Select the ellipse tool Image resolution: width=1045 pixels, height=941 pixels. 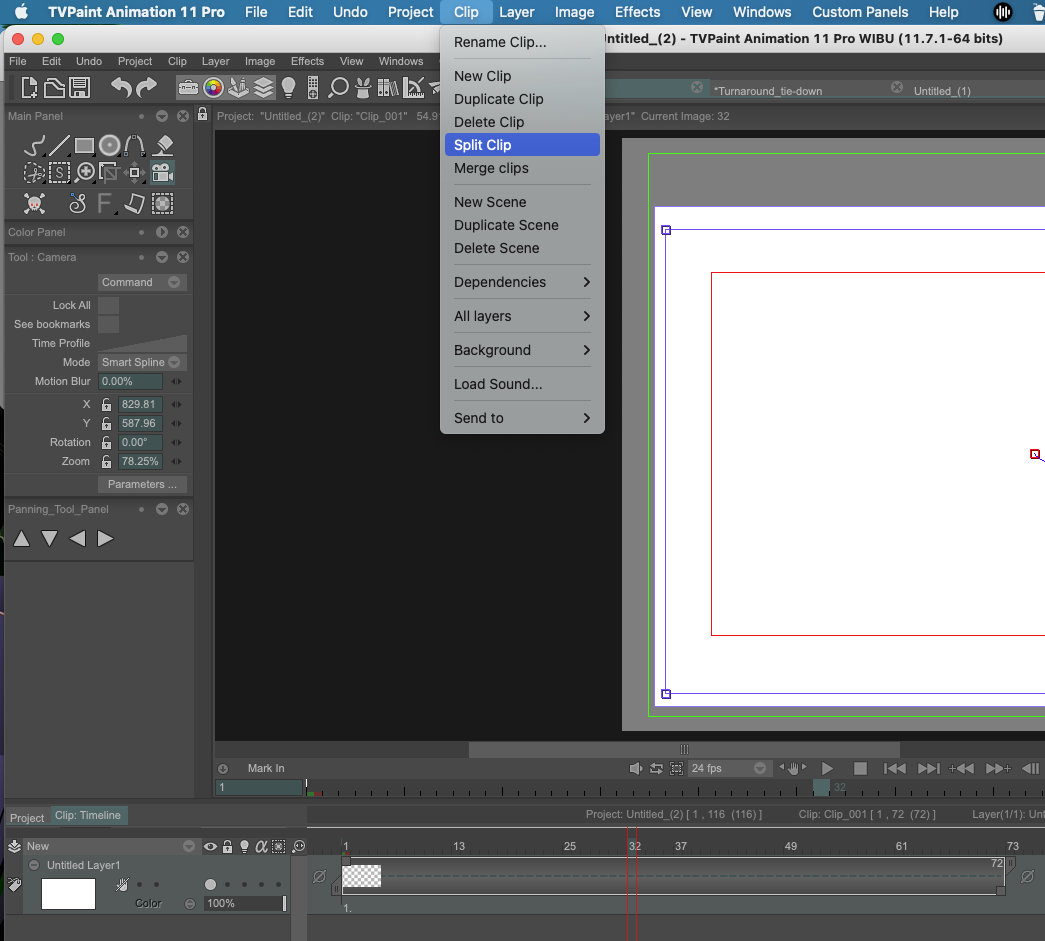(x=109, y=145)
